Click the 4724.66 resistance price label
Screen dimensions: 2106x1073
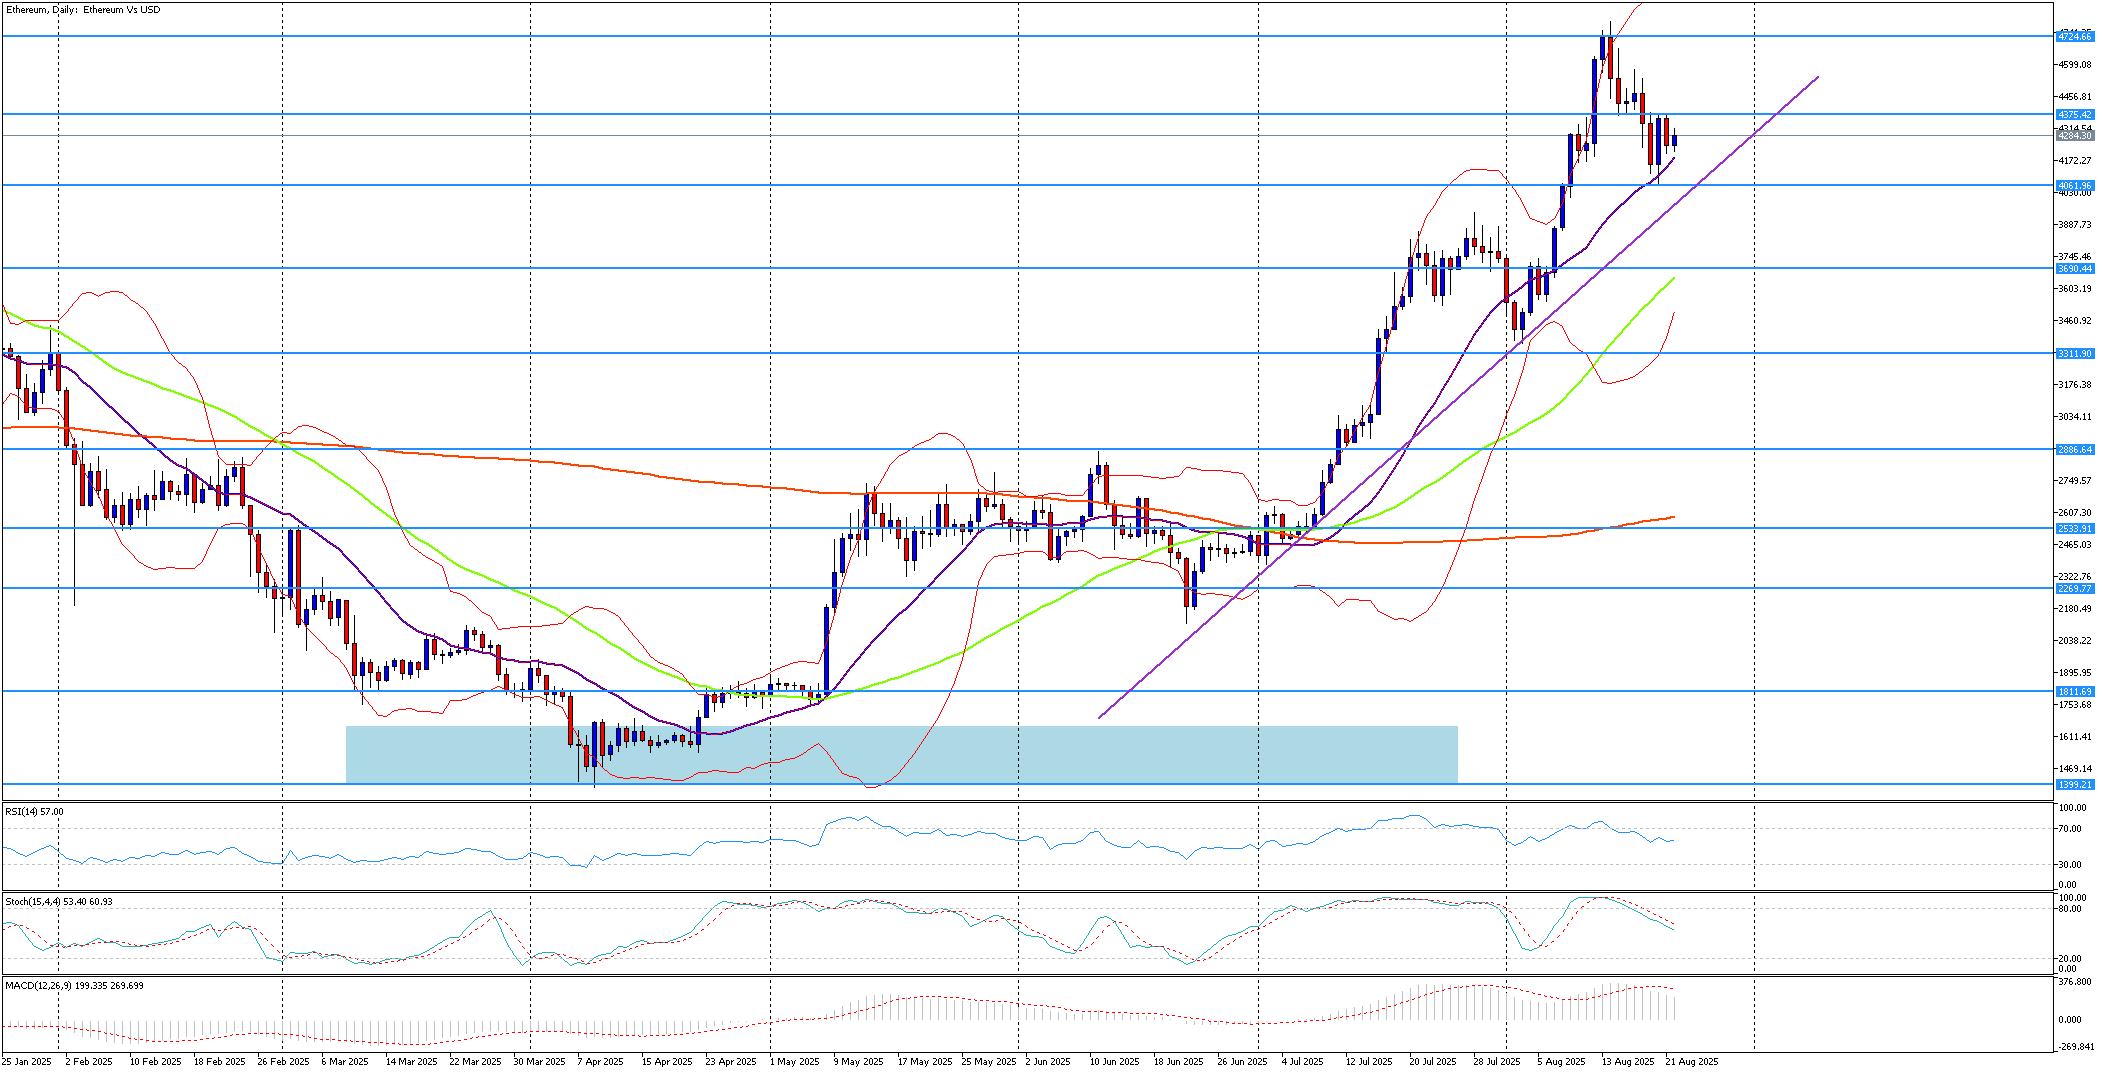tap(2075, 37)
